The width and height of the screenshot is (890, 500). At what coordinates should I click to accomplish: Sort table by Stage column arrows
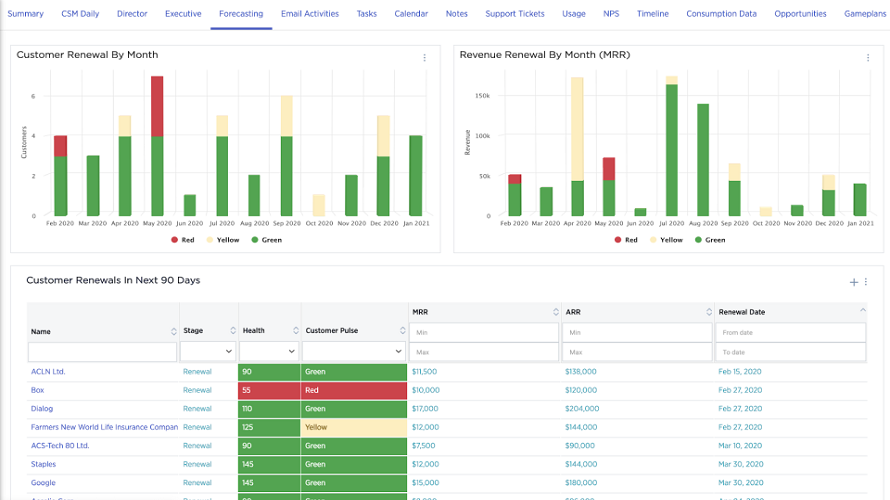[x=233, y=330]
